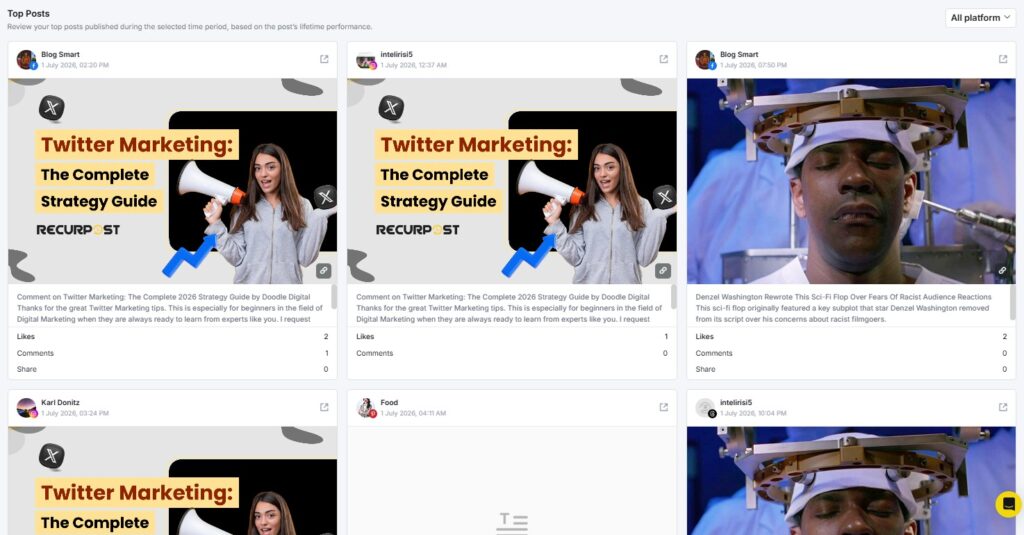Click intelirisi5 avatar on 10:04 PM post
Viewport: 1024px width, 535px height.
(705, 408)
